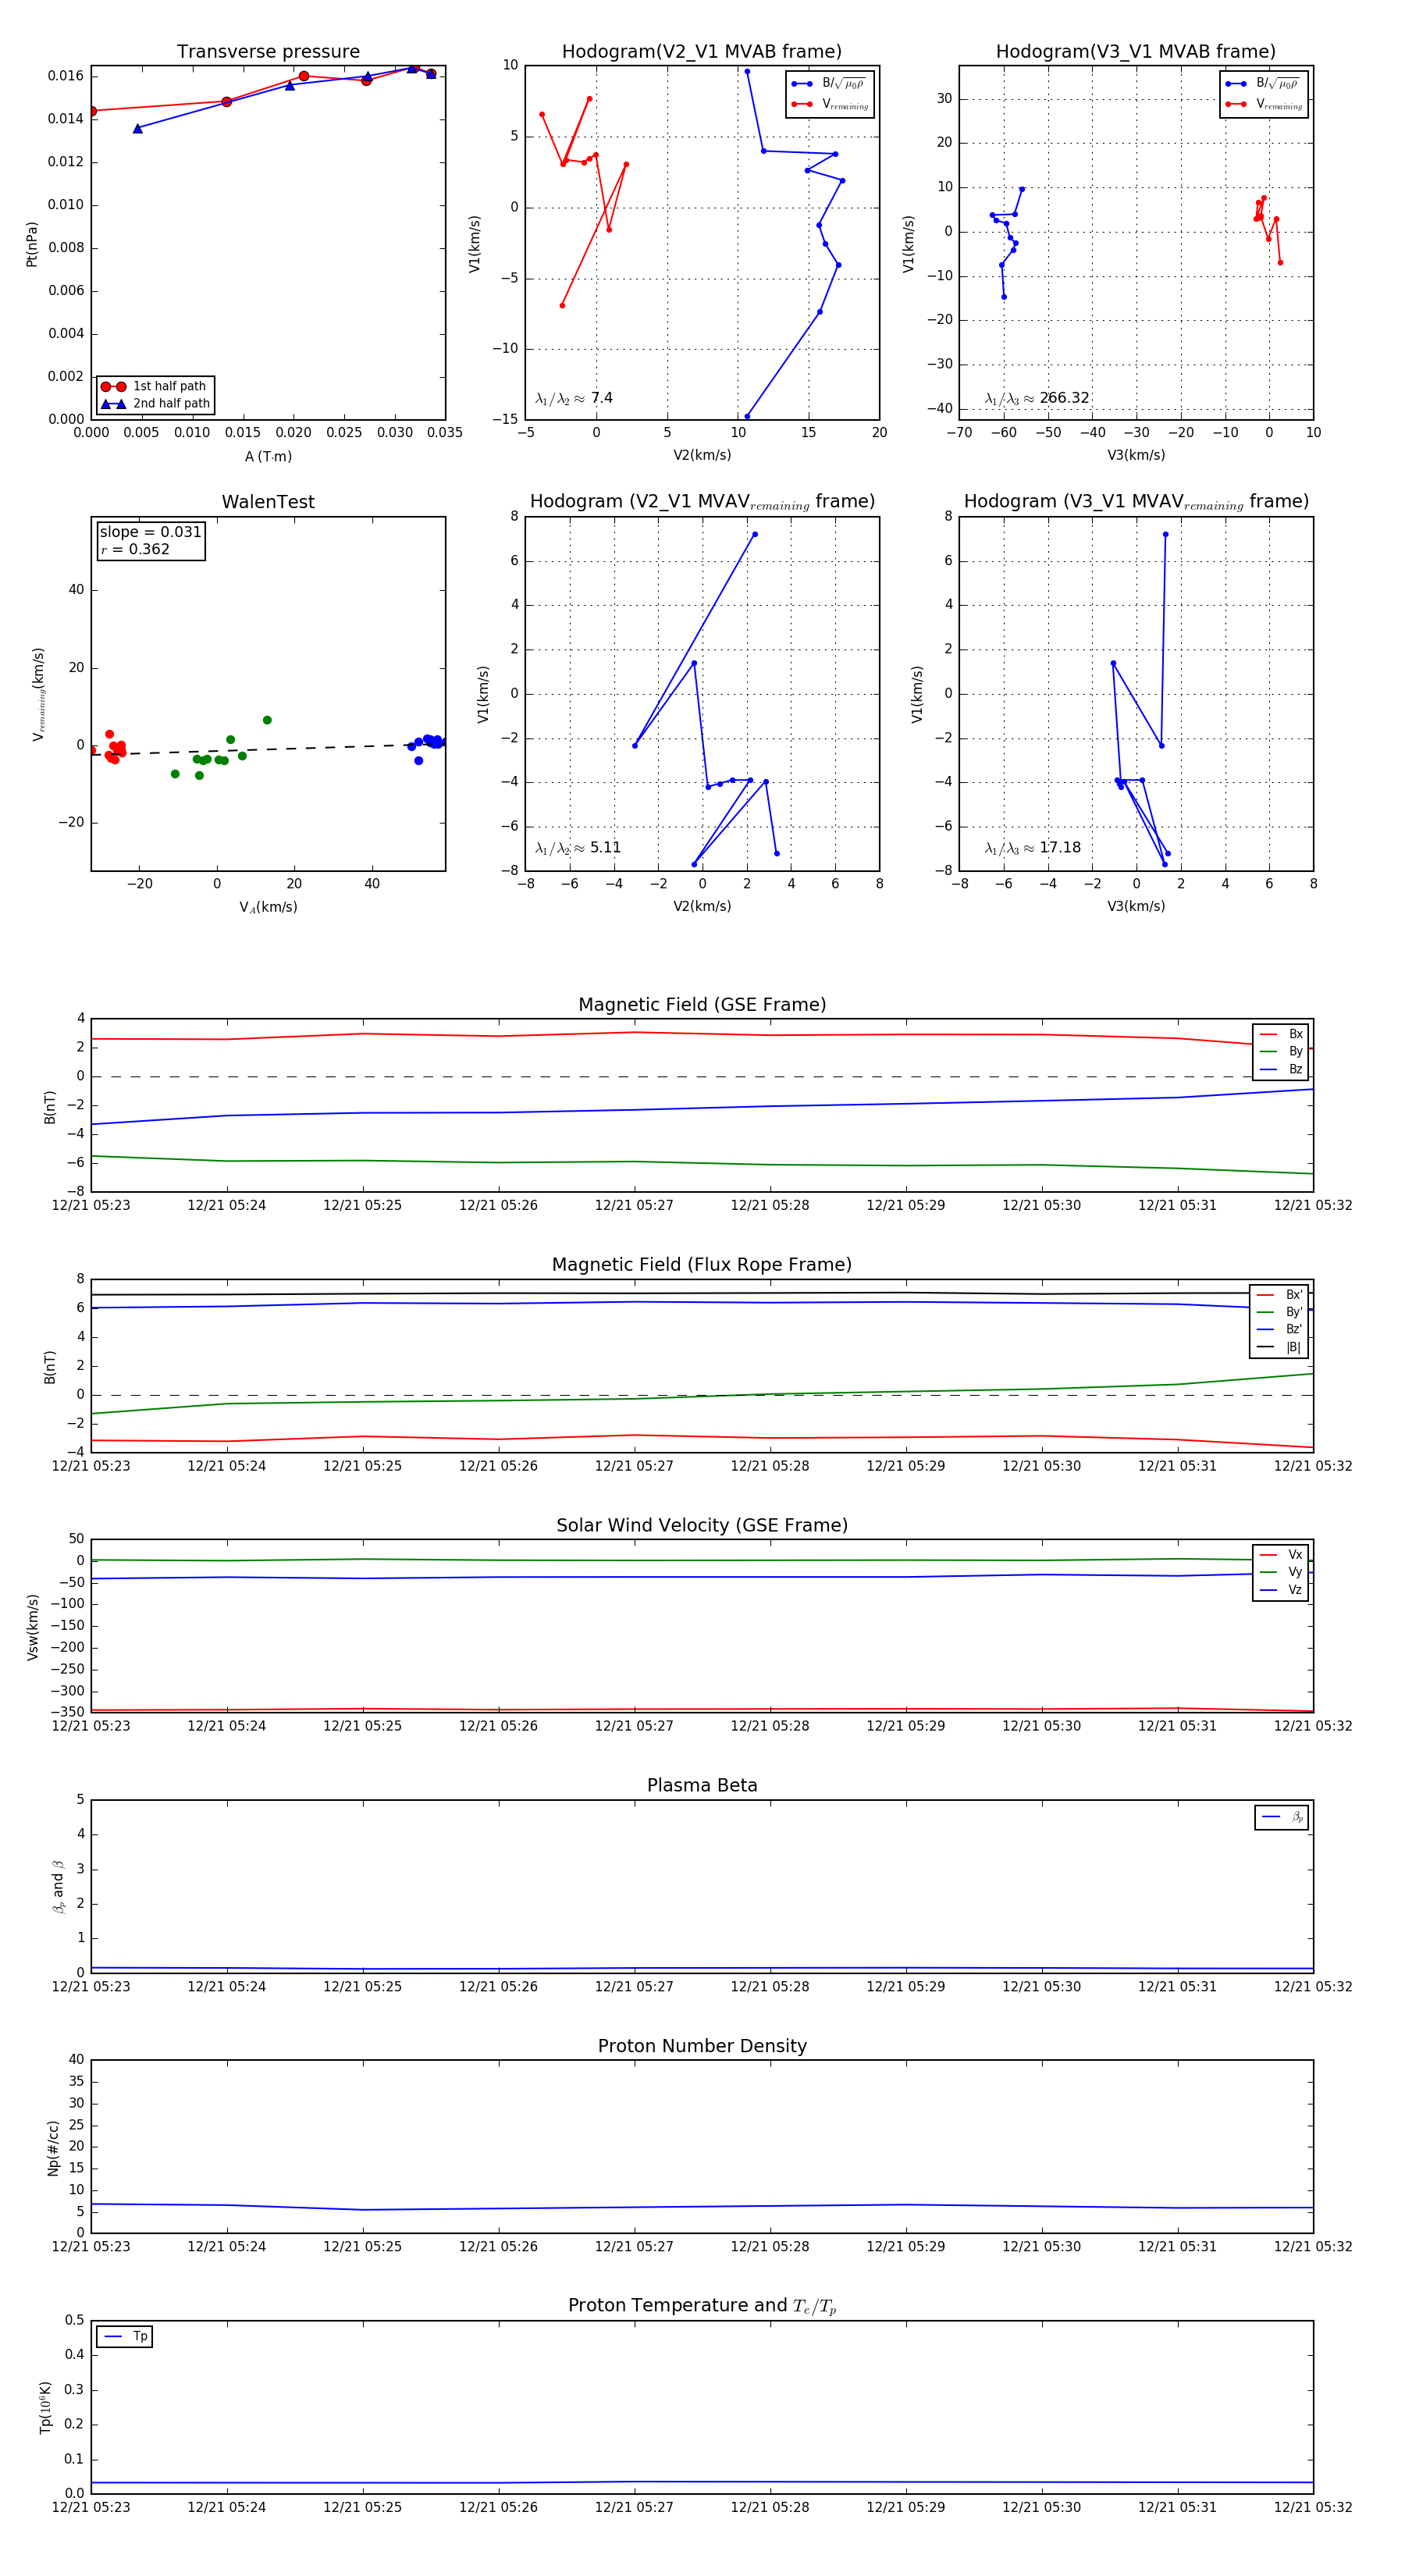Viewport: 1405px width, 2576px height.
Task: Click the eigenvalue ratio value '17.18'
Action: 1060,848
